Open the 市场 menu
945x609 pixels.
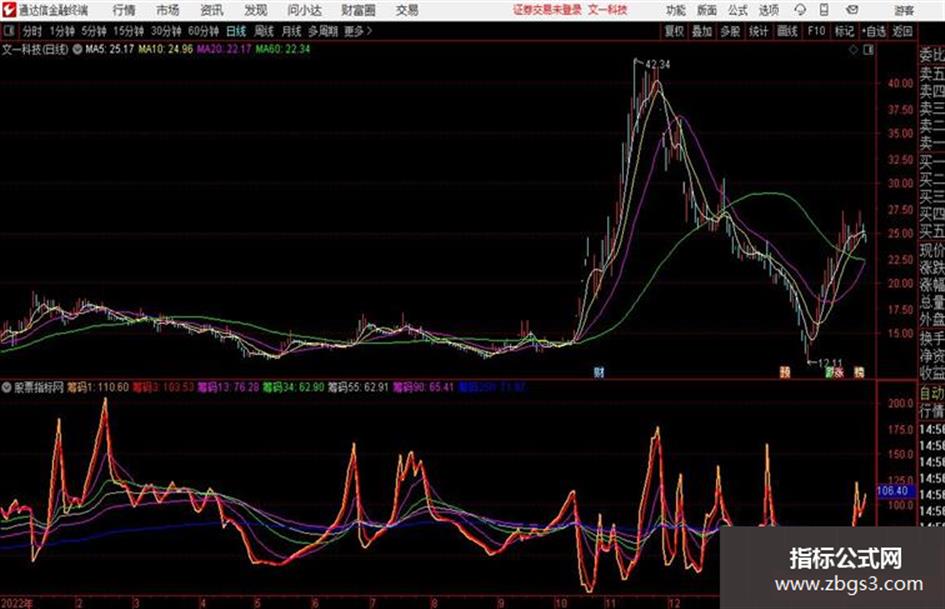pos(168,10)
